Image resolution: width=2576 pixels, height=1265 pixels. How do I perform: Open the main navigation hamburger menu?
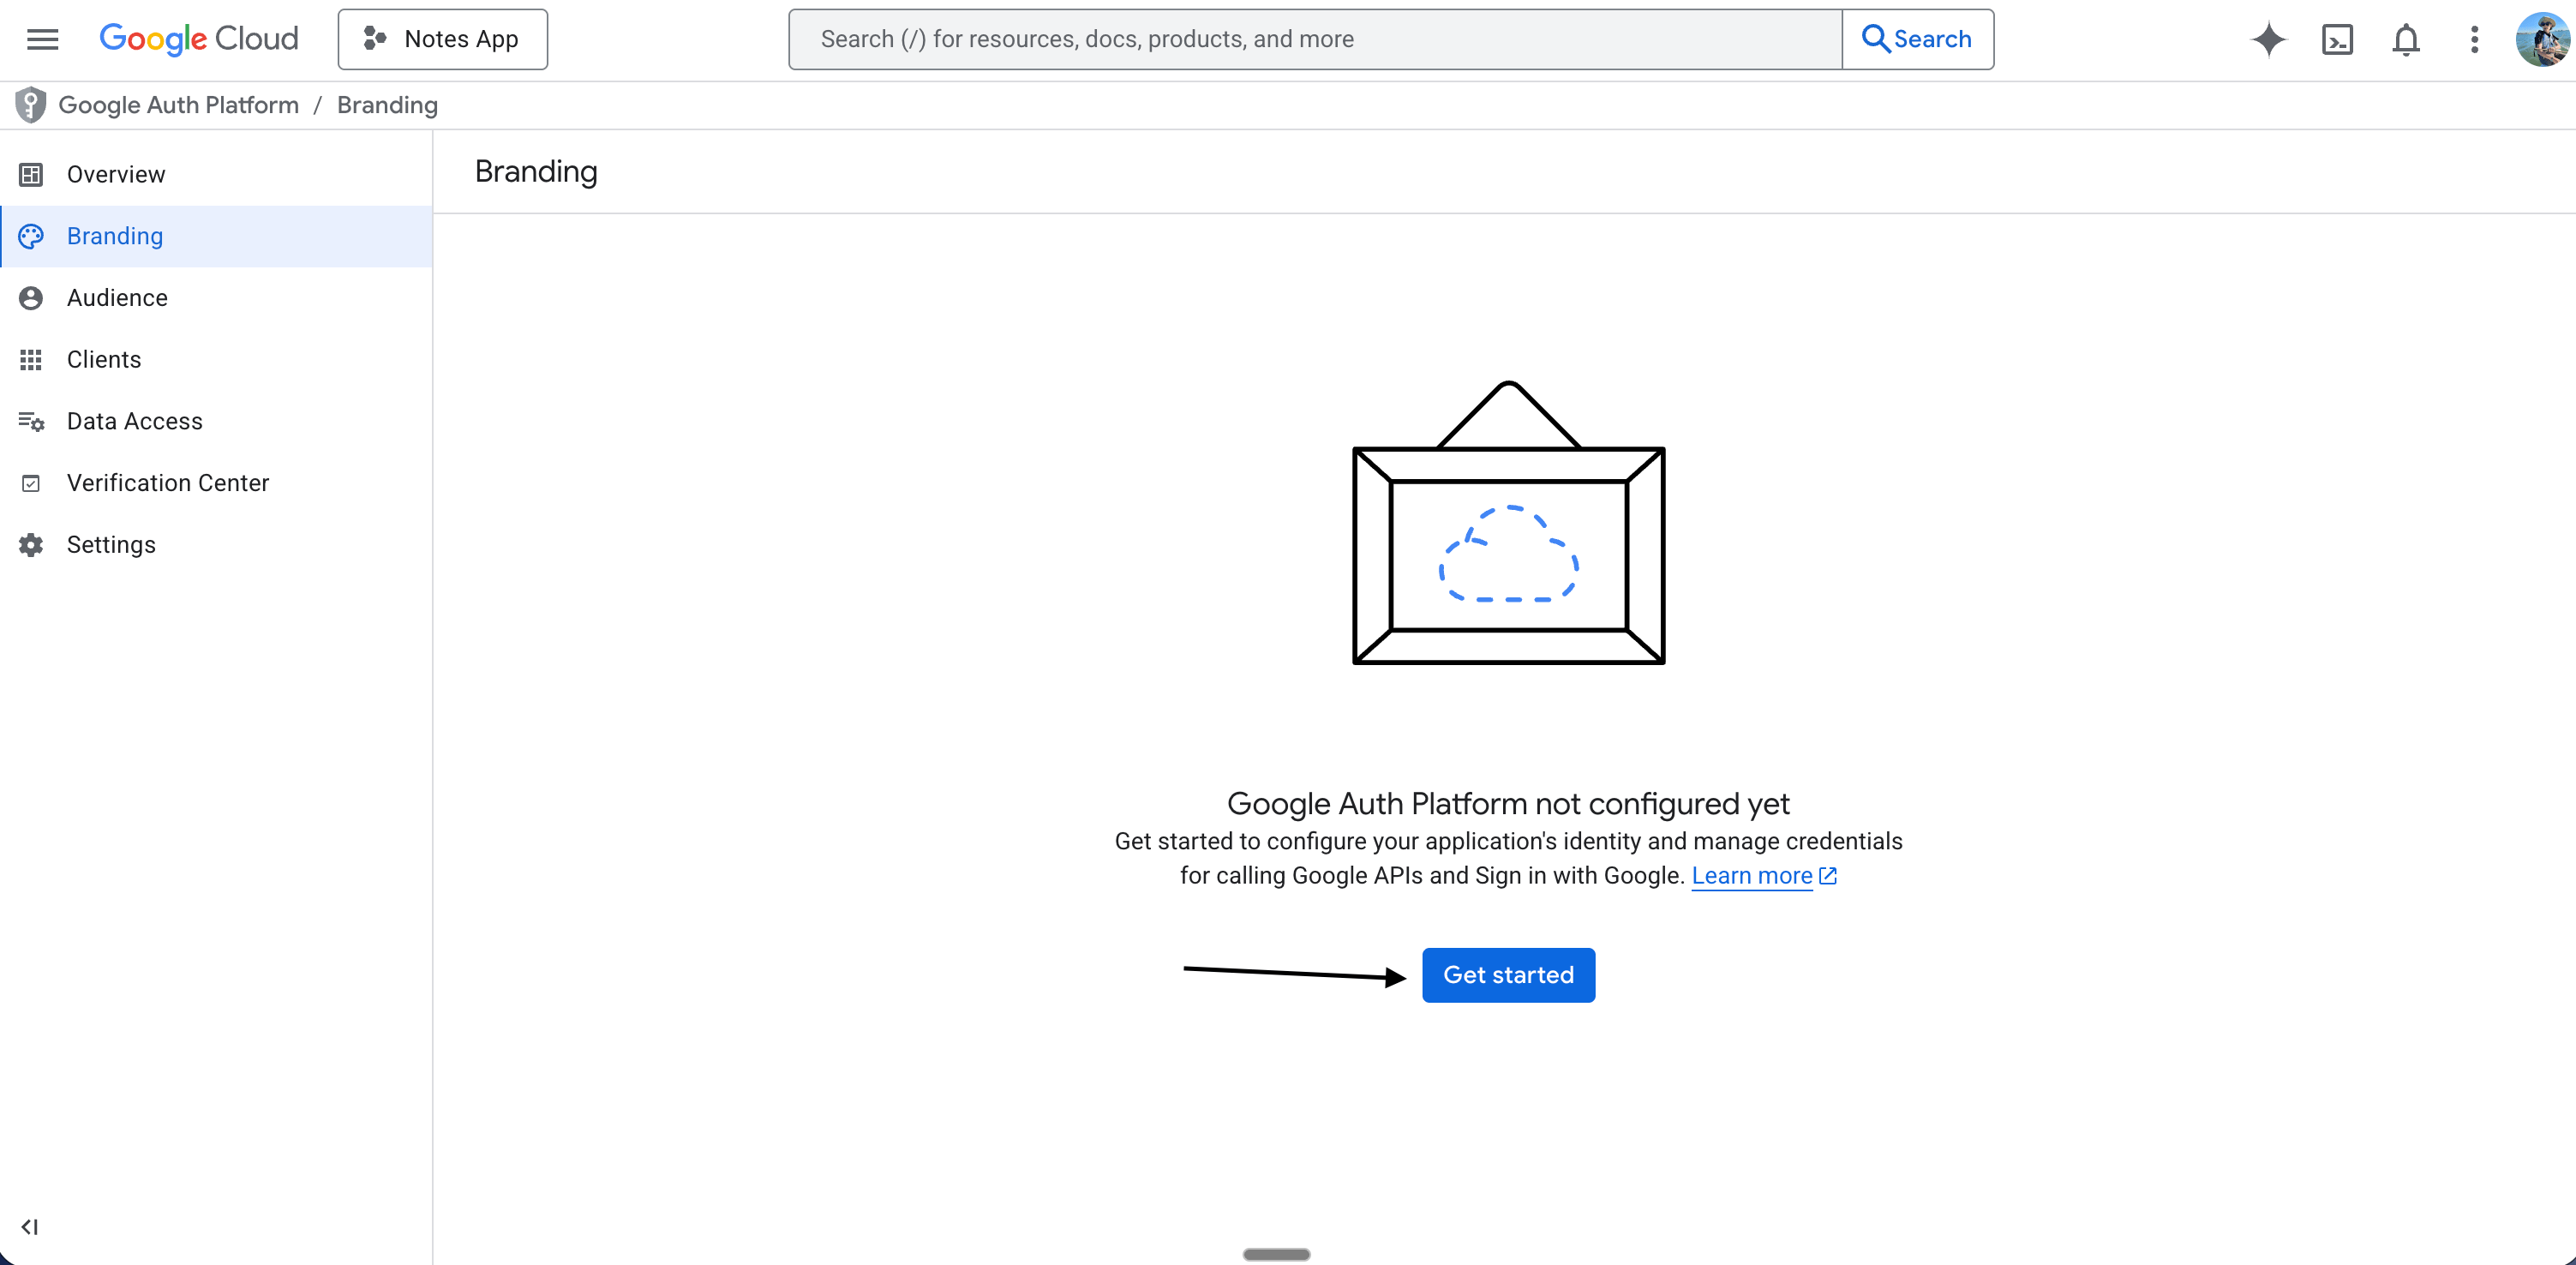pyautogui.click(x=42, y=39)
